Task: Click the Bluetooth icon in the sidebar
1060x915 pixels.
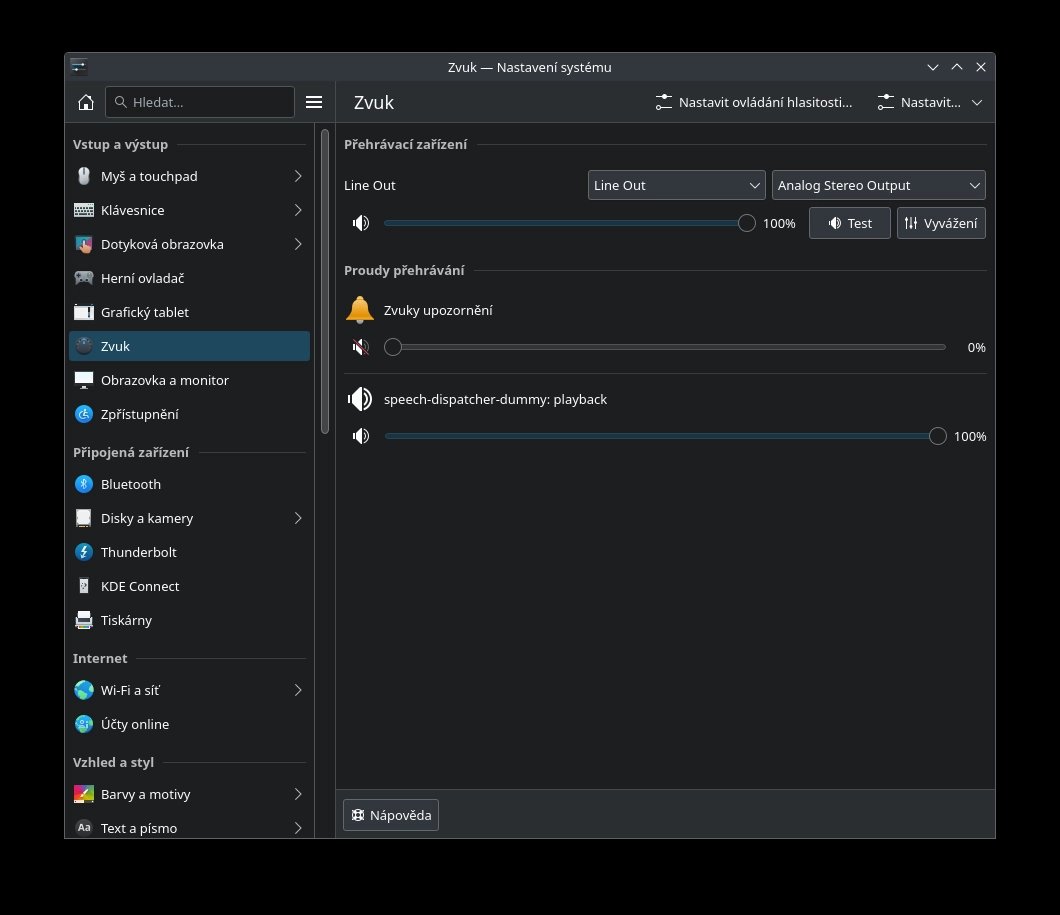Action: [84, 484]
